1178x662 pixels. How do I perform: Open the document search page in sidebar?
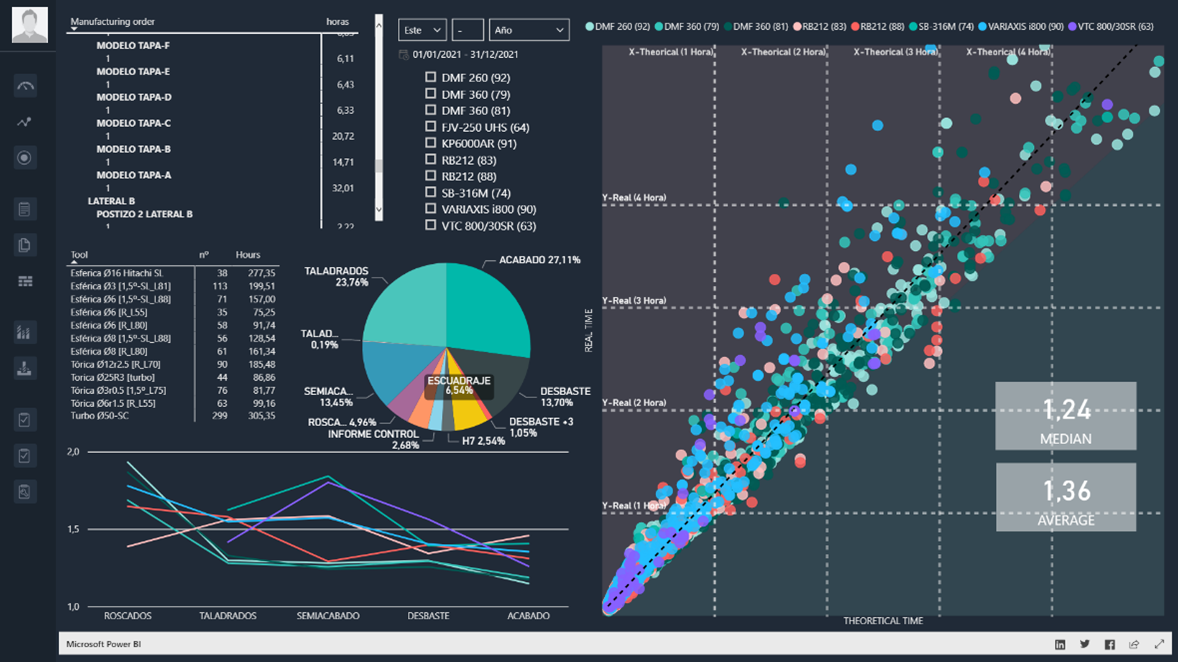coord(25,491)
